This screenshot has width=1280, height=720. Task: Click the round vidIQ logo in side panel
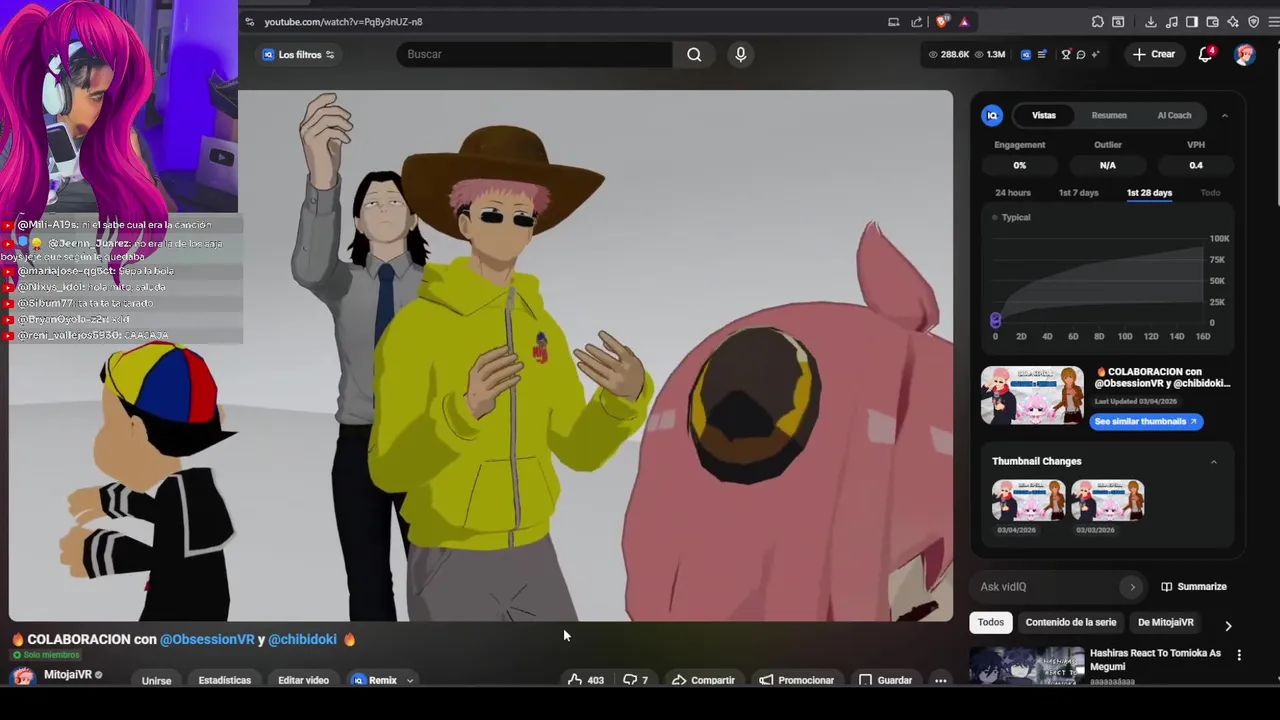tap(992, 115)
